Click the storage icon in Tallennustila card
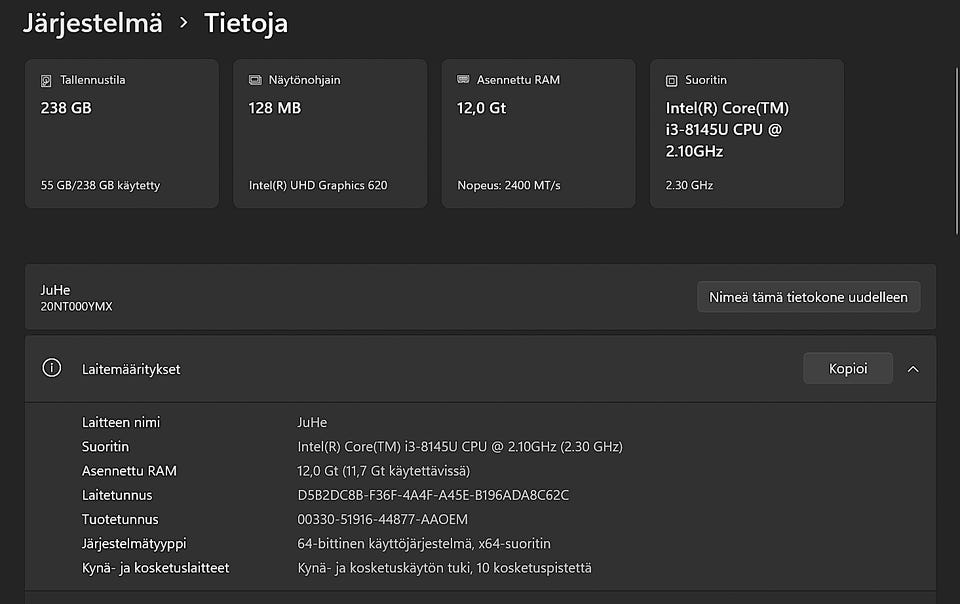This screenshot has width=960, height=604. pyautogui.click(x=46, y=80)
